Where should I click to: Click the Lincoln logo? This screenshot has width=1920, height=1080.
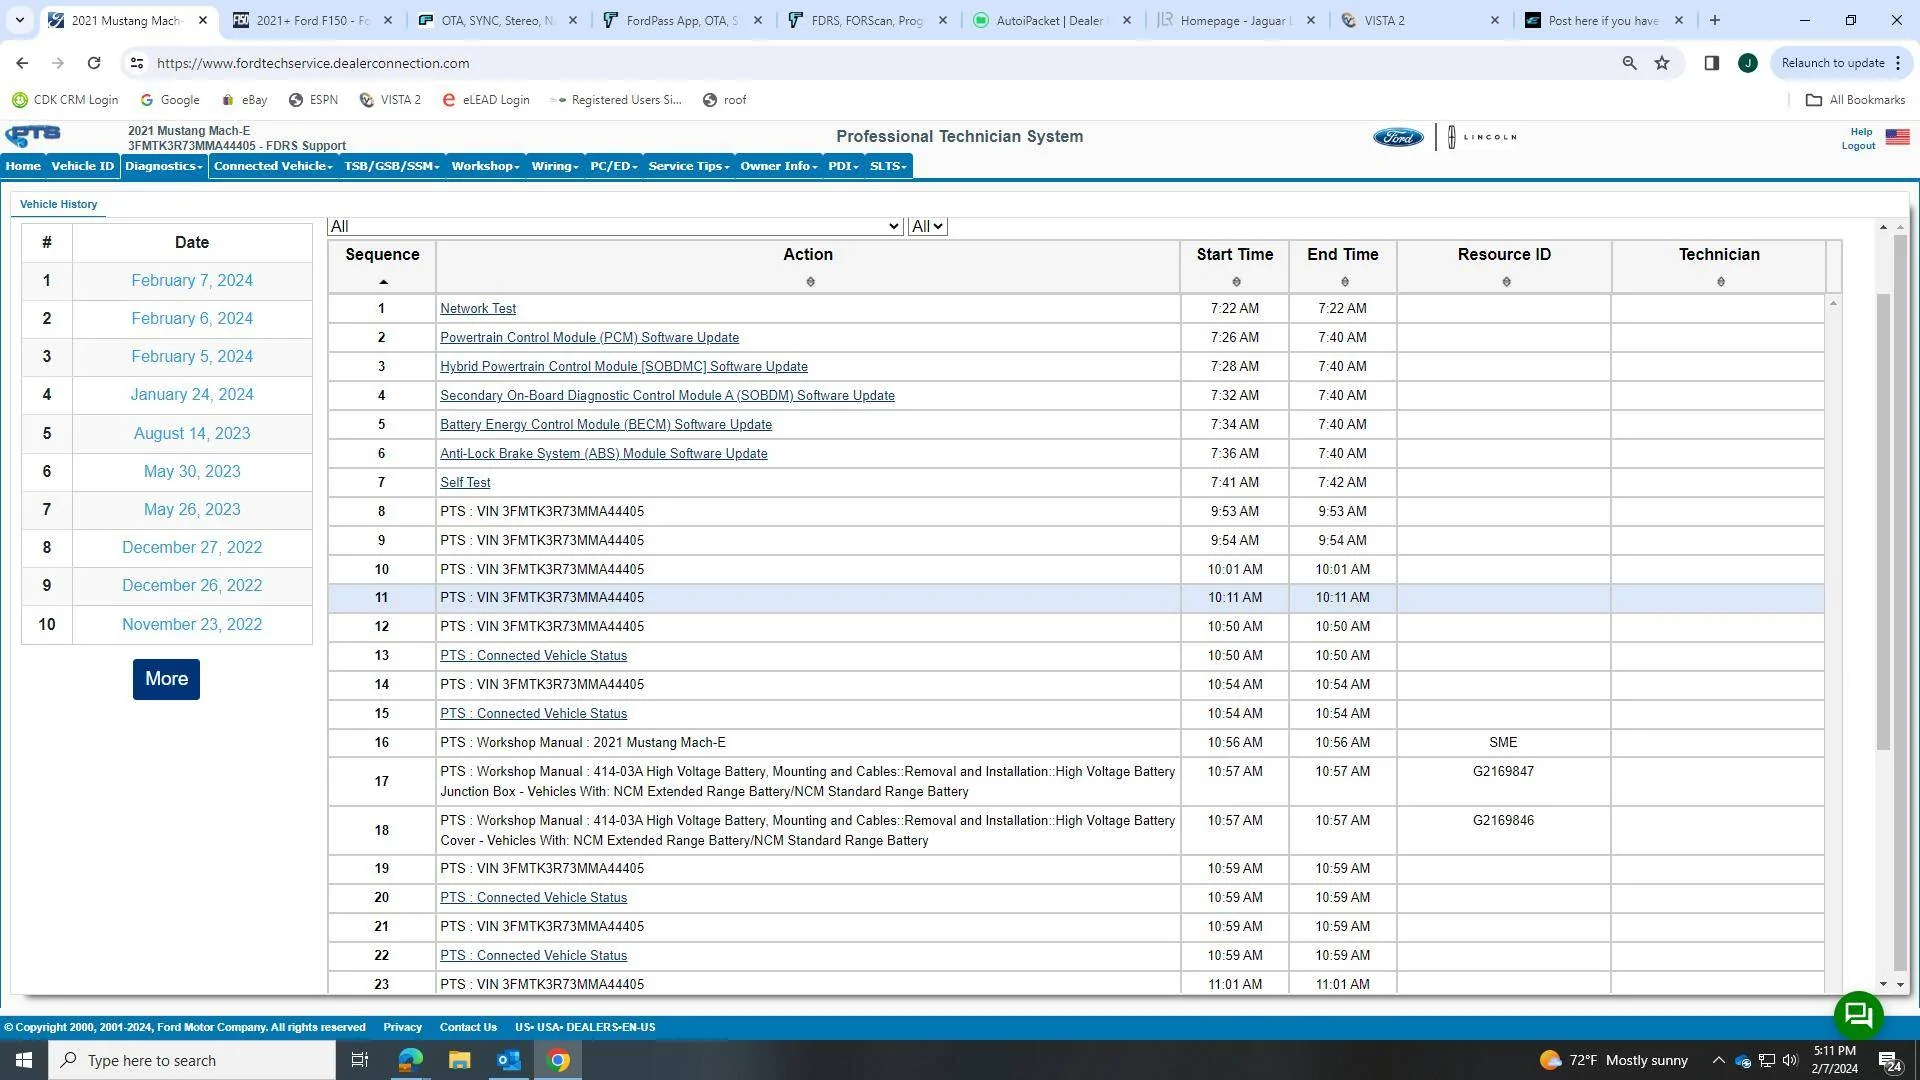tap(1483, 137)
